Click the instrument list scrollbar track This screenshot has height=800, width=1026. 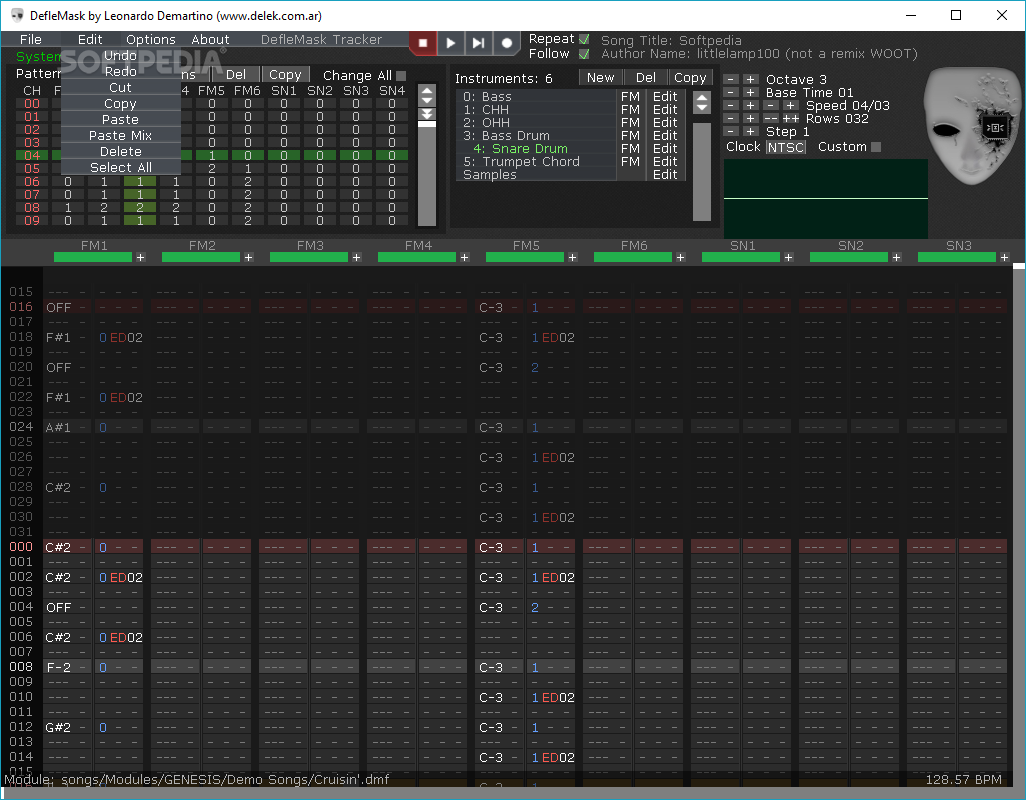(x=701, y=172)
